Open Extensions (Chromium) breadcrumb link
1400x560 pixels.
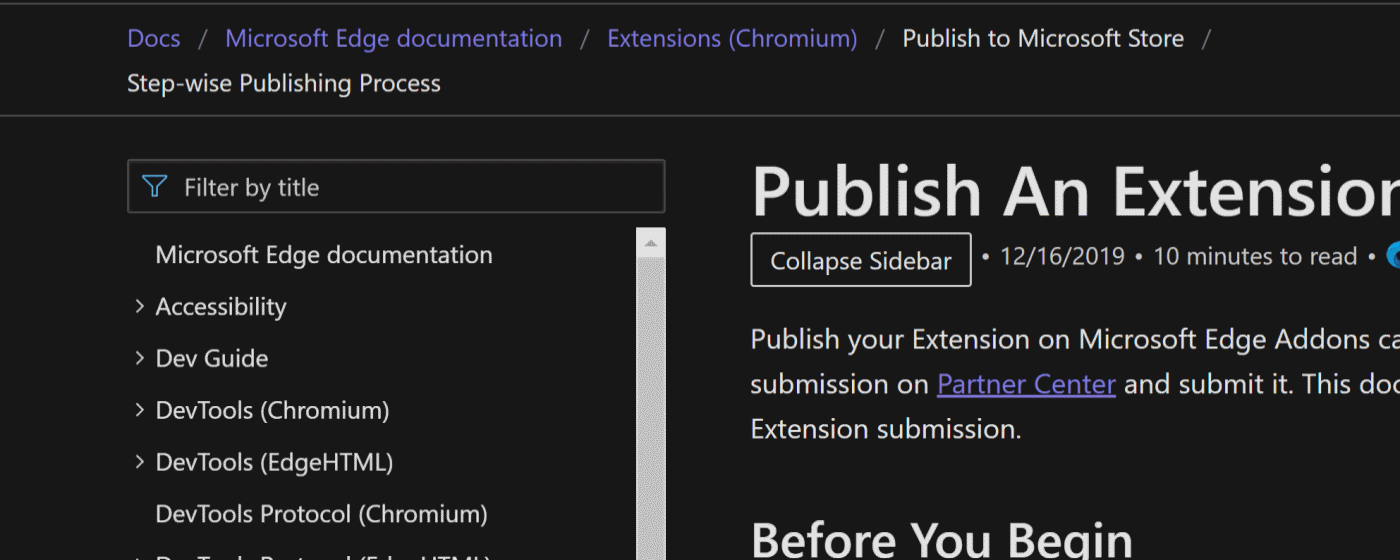point(732,39)
